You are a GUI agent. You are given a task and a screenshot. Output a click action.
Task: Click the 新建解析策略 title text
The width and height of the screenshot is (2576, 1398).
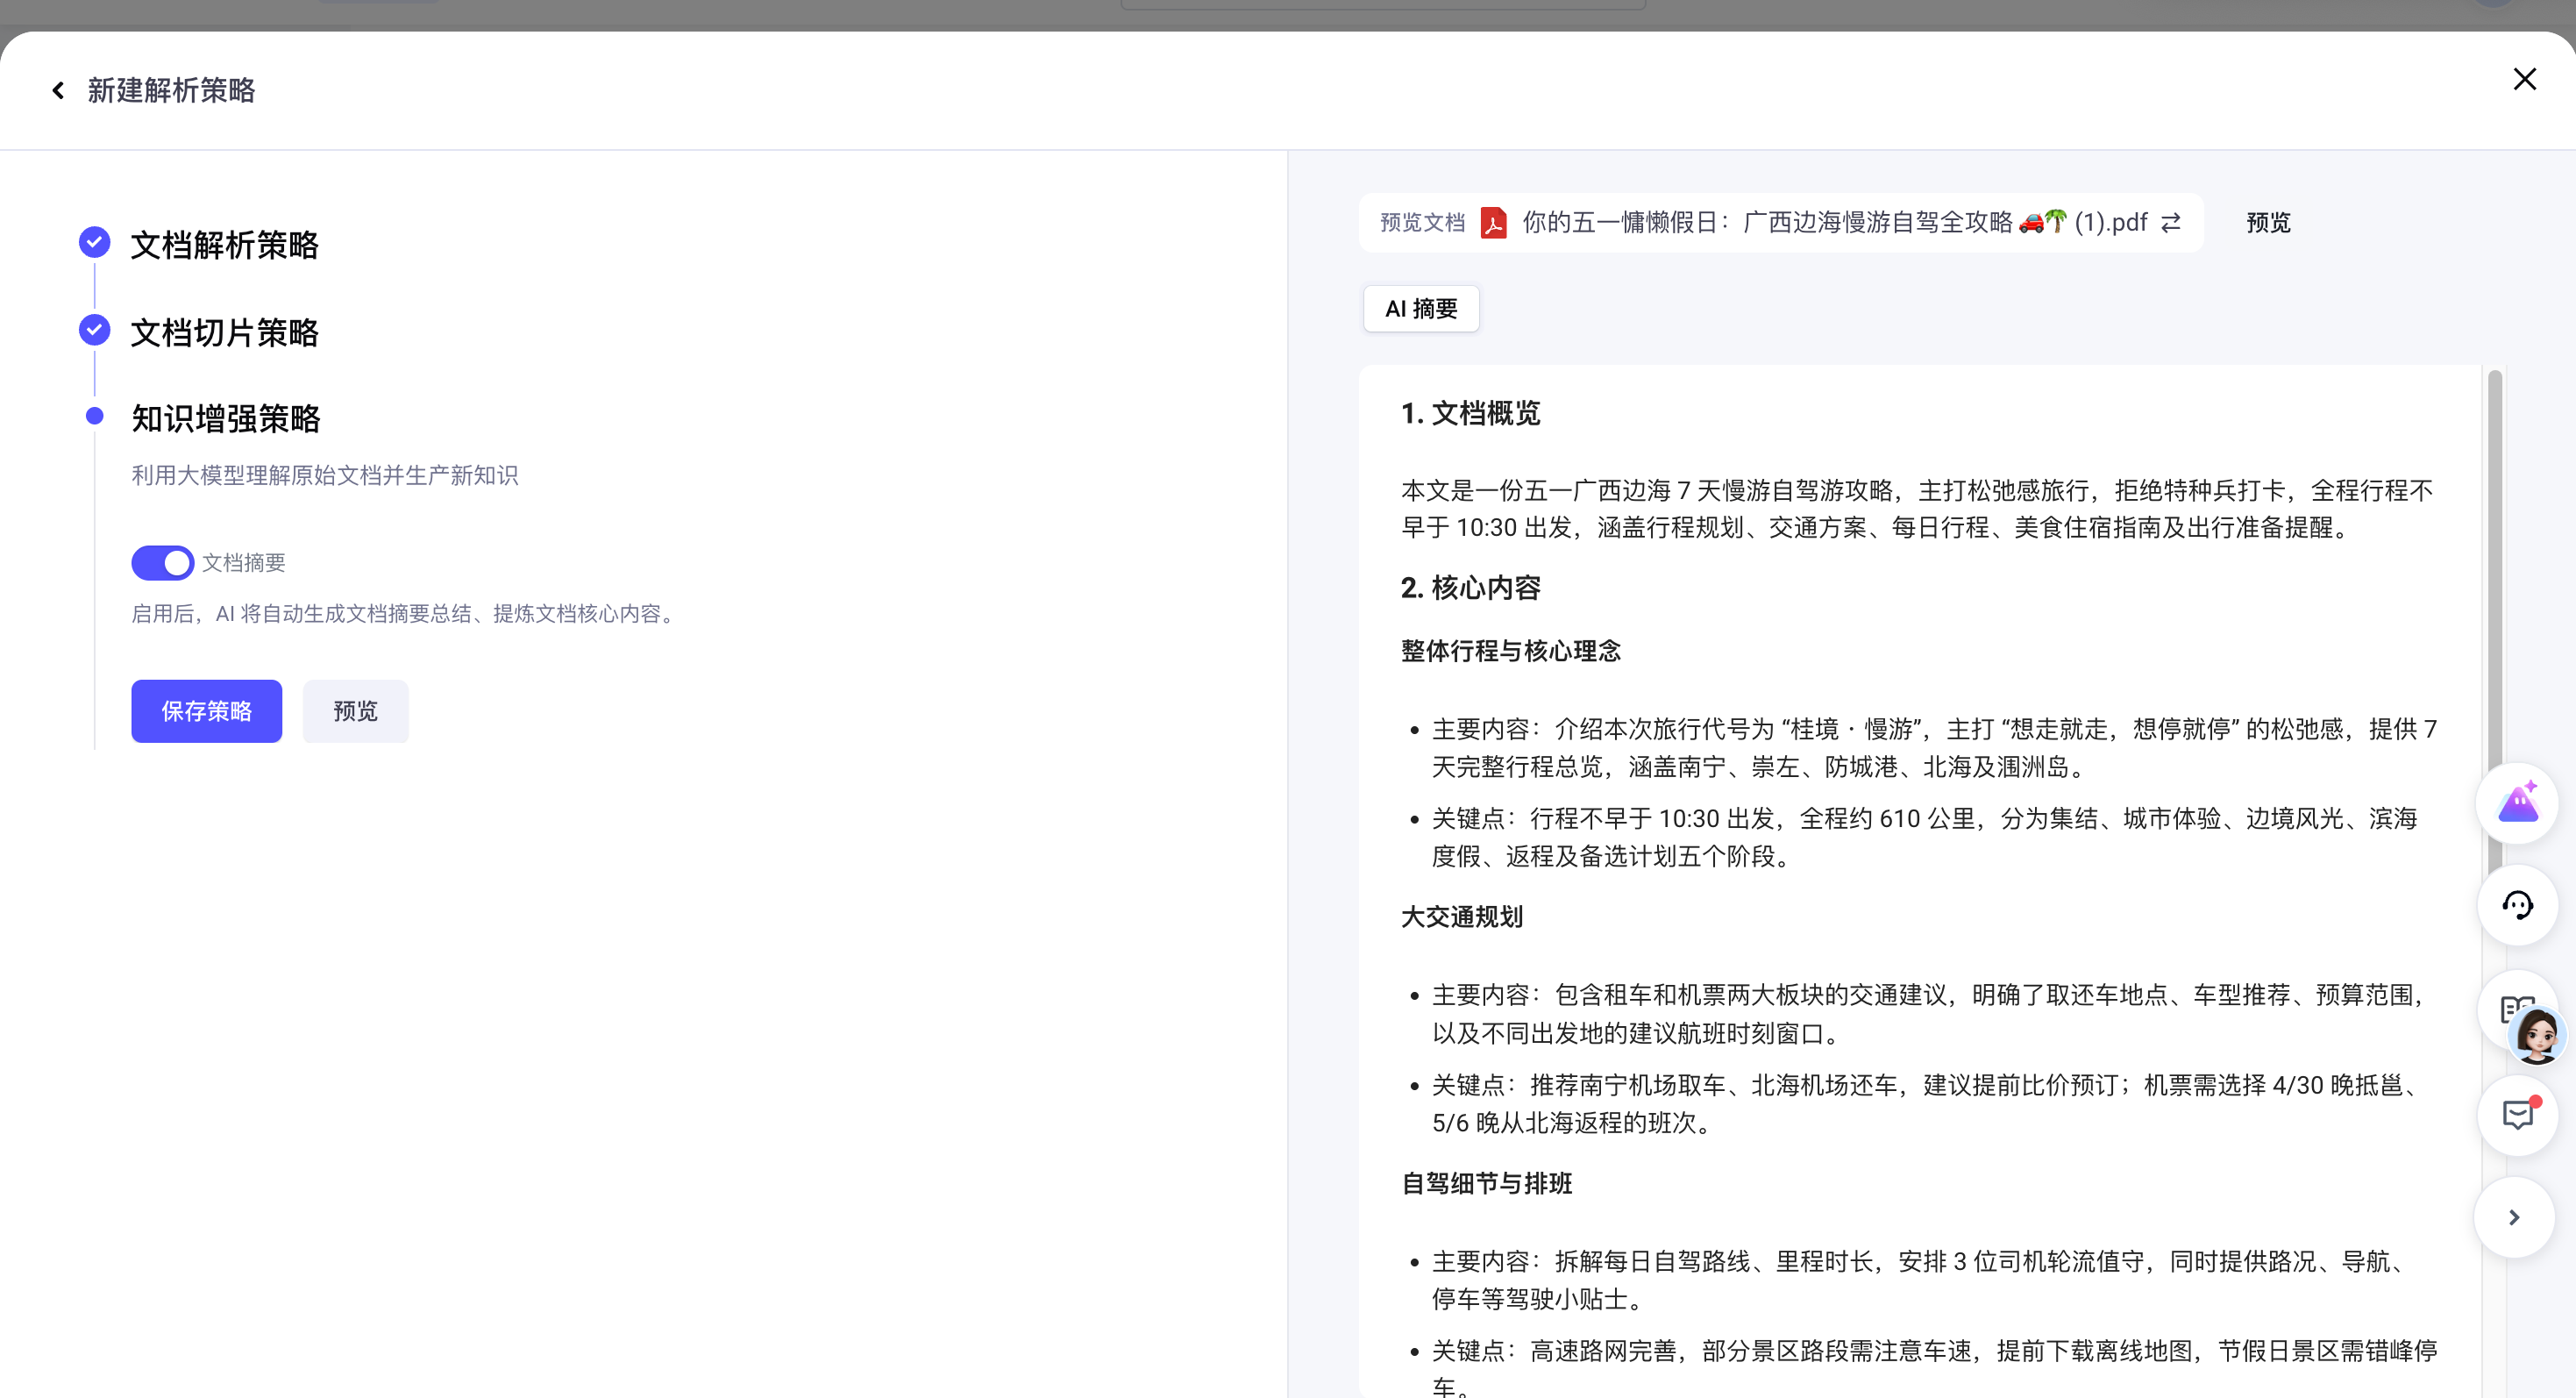coord(171,91)
